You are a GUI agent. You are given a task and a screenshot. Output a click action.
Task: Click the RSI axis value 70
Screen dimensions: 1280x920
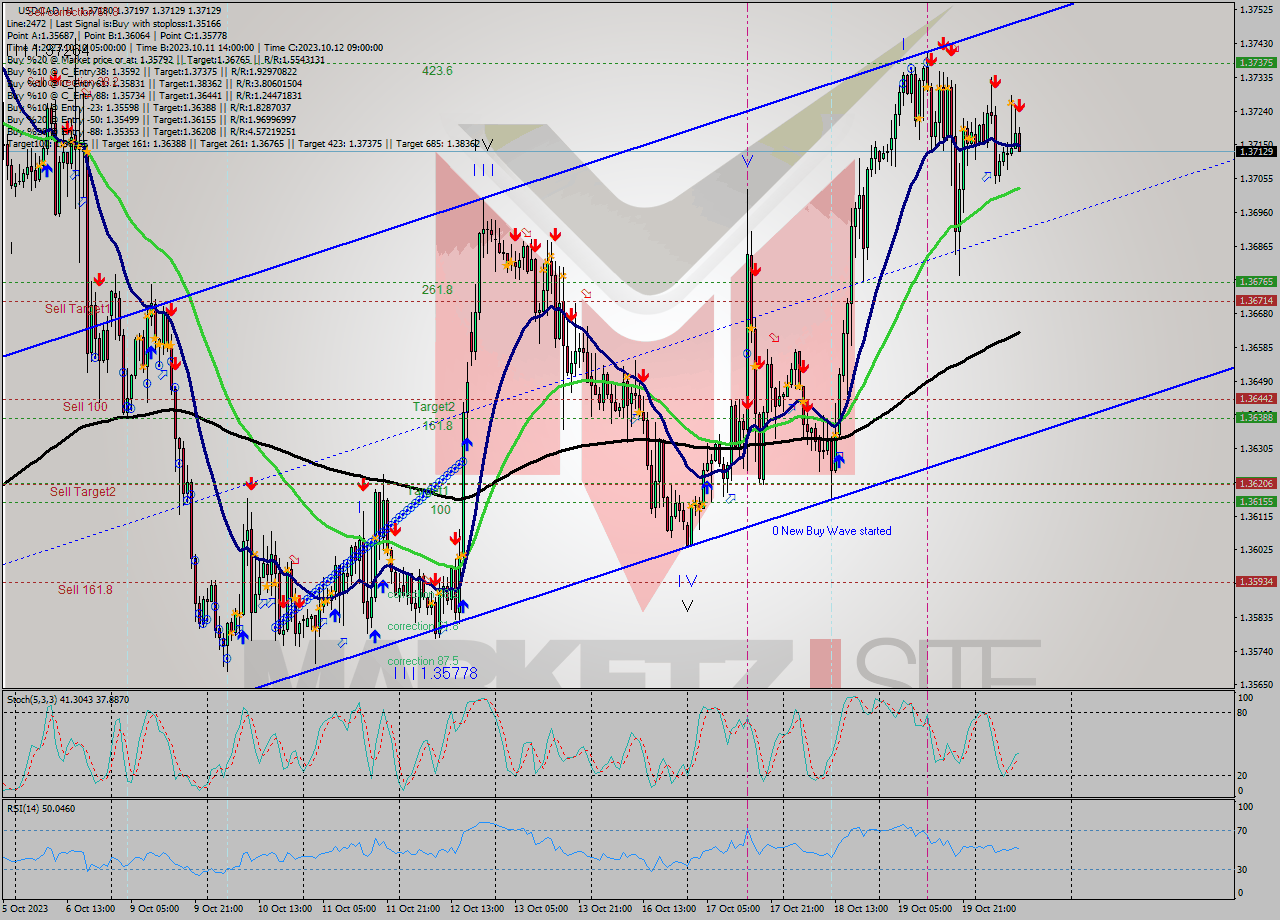point(1244,830)
